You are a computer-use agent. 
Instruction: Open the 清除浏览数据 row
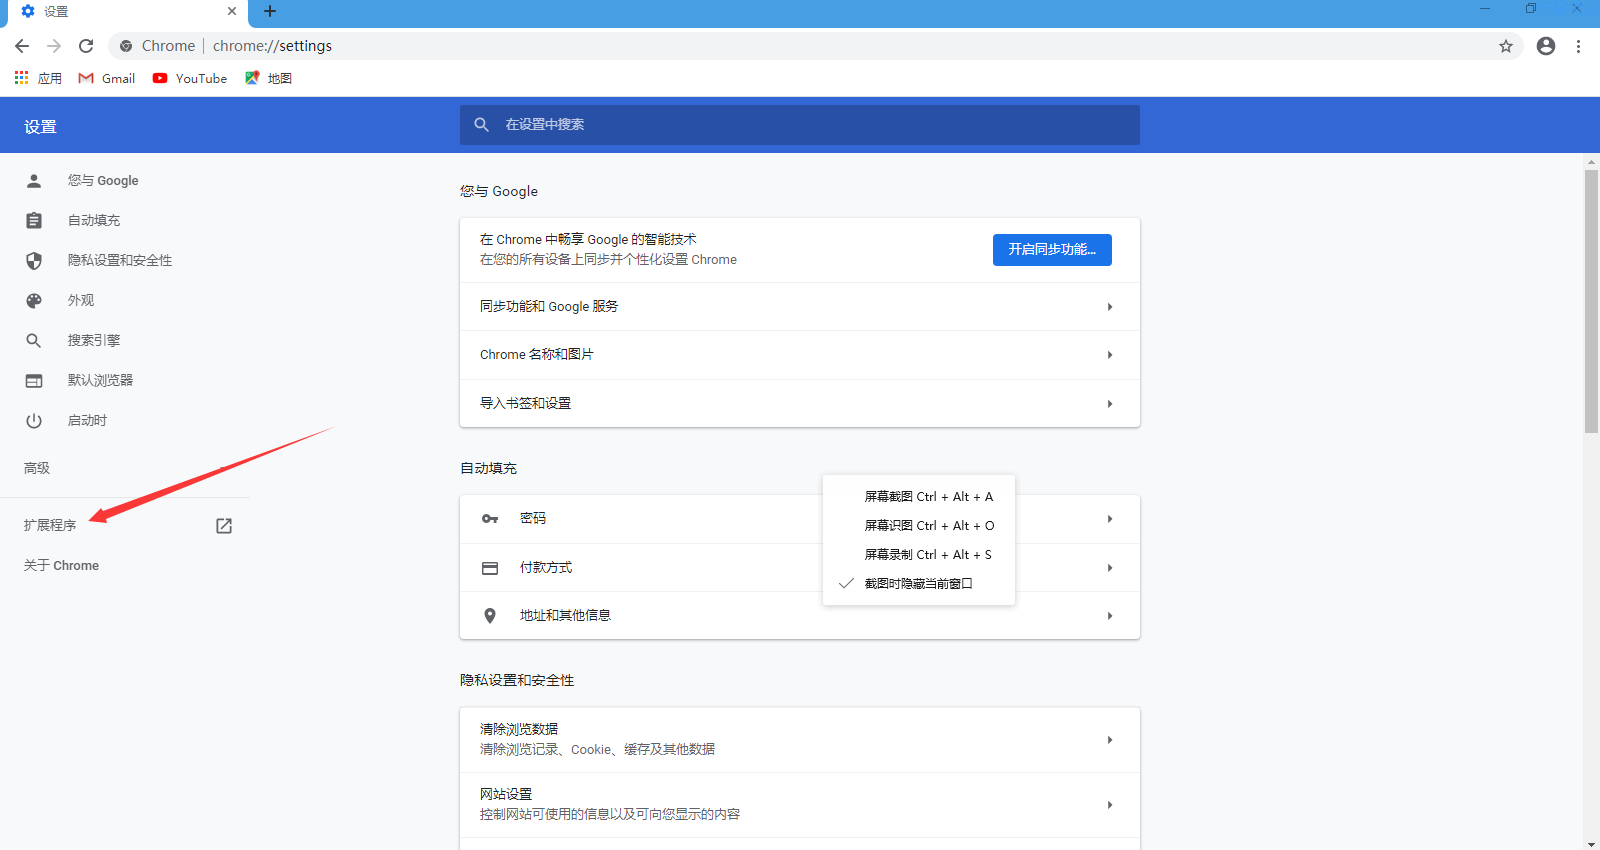click(x=800, y=740)
